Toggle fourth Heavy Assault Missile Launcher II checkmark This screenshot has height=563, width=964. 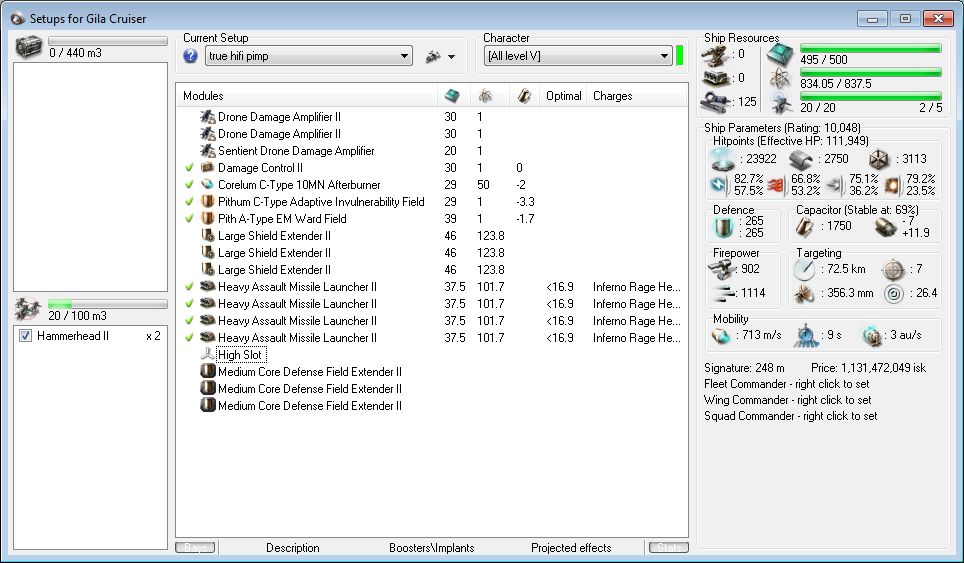(189, 337)
